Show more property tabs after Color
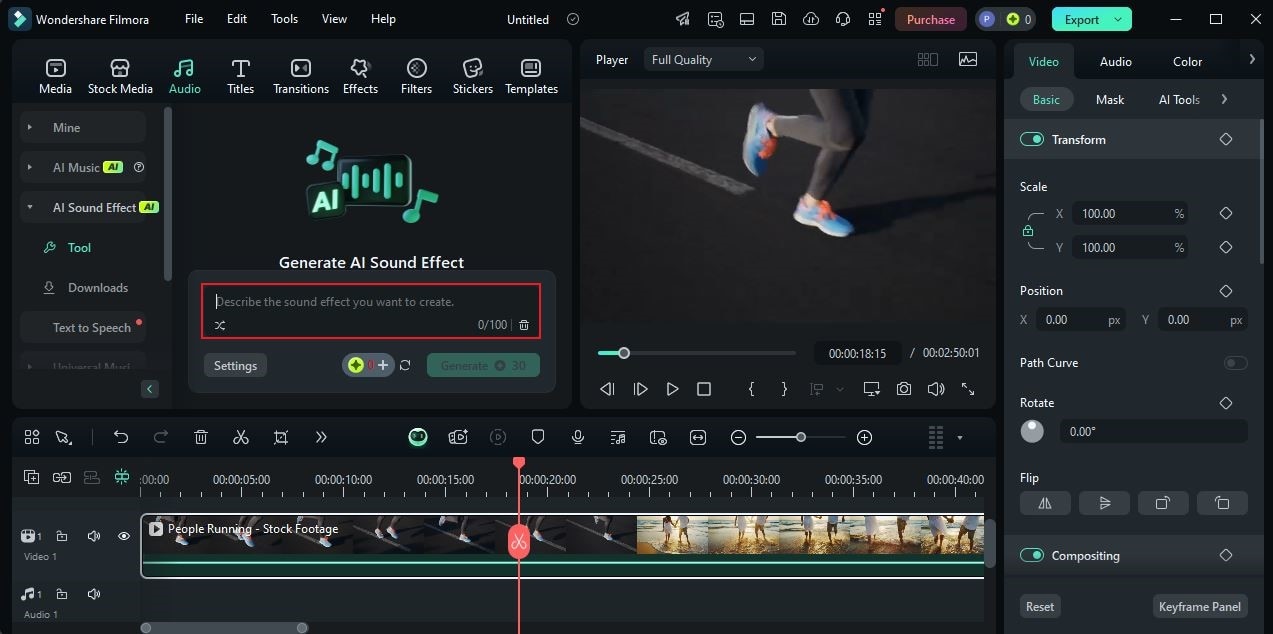Image resolution: width=1273 pixels, height=634 pixels. click(1252, 60)
